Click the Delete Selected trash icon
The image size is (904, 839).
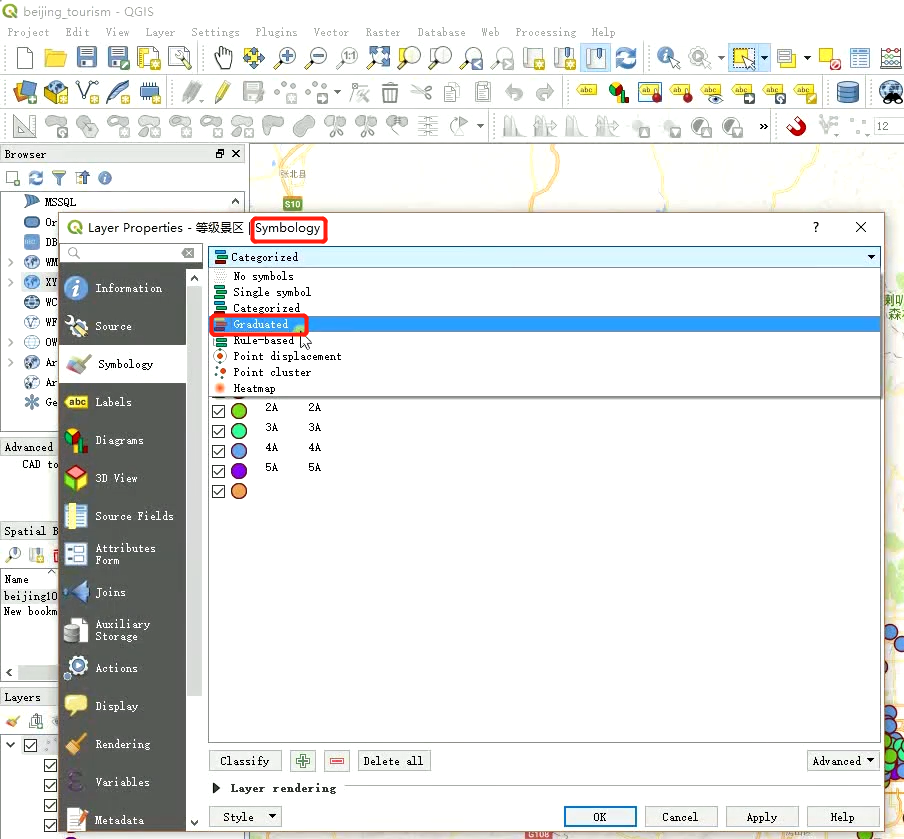[x=390, y=92]
